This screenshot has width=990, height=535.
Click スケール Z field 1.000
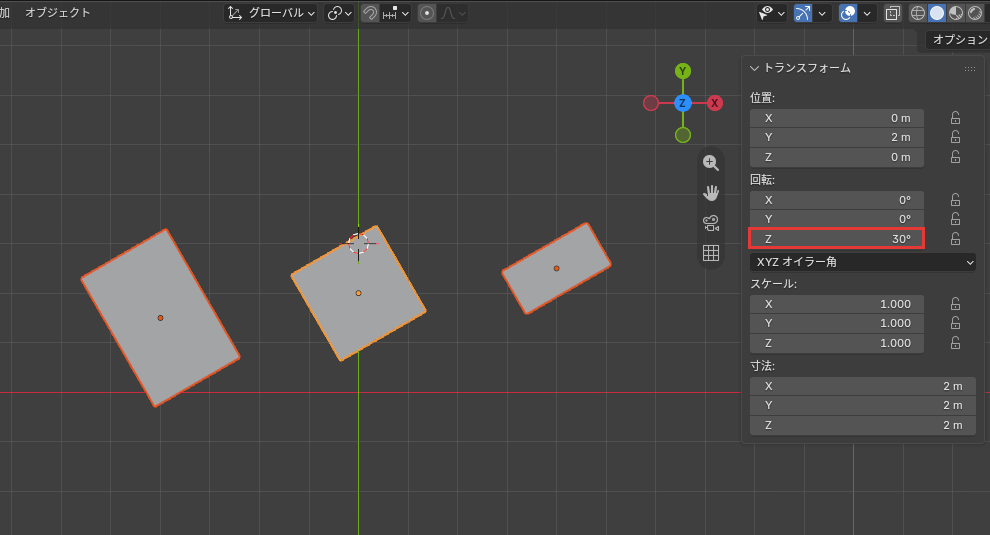pos(837,343)
